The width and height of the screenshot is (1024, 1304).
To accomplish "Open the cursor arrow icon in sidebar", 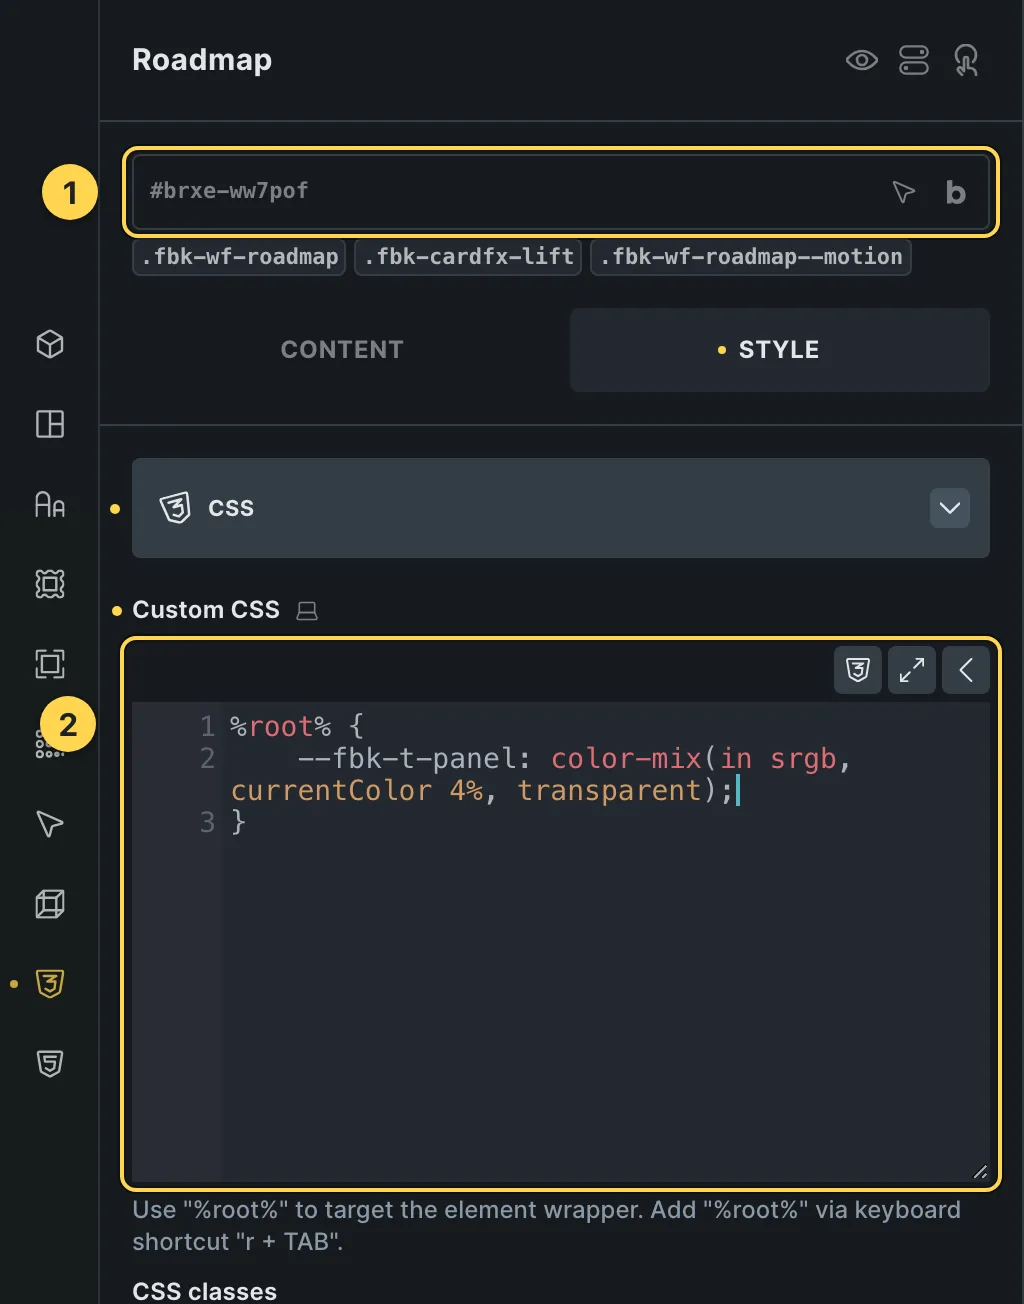I will pyautogui.click(x=50, y=824).
